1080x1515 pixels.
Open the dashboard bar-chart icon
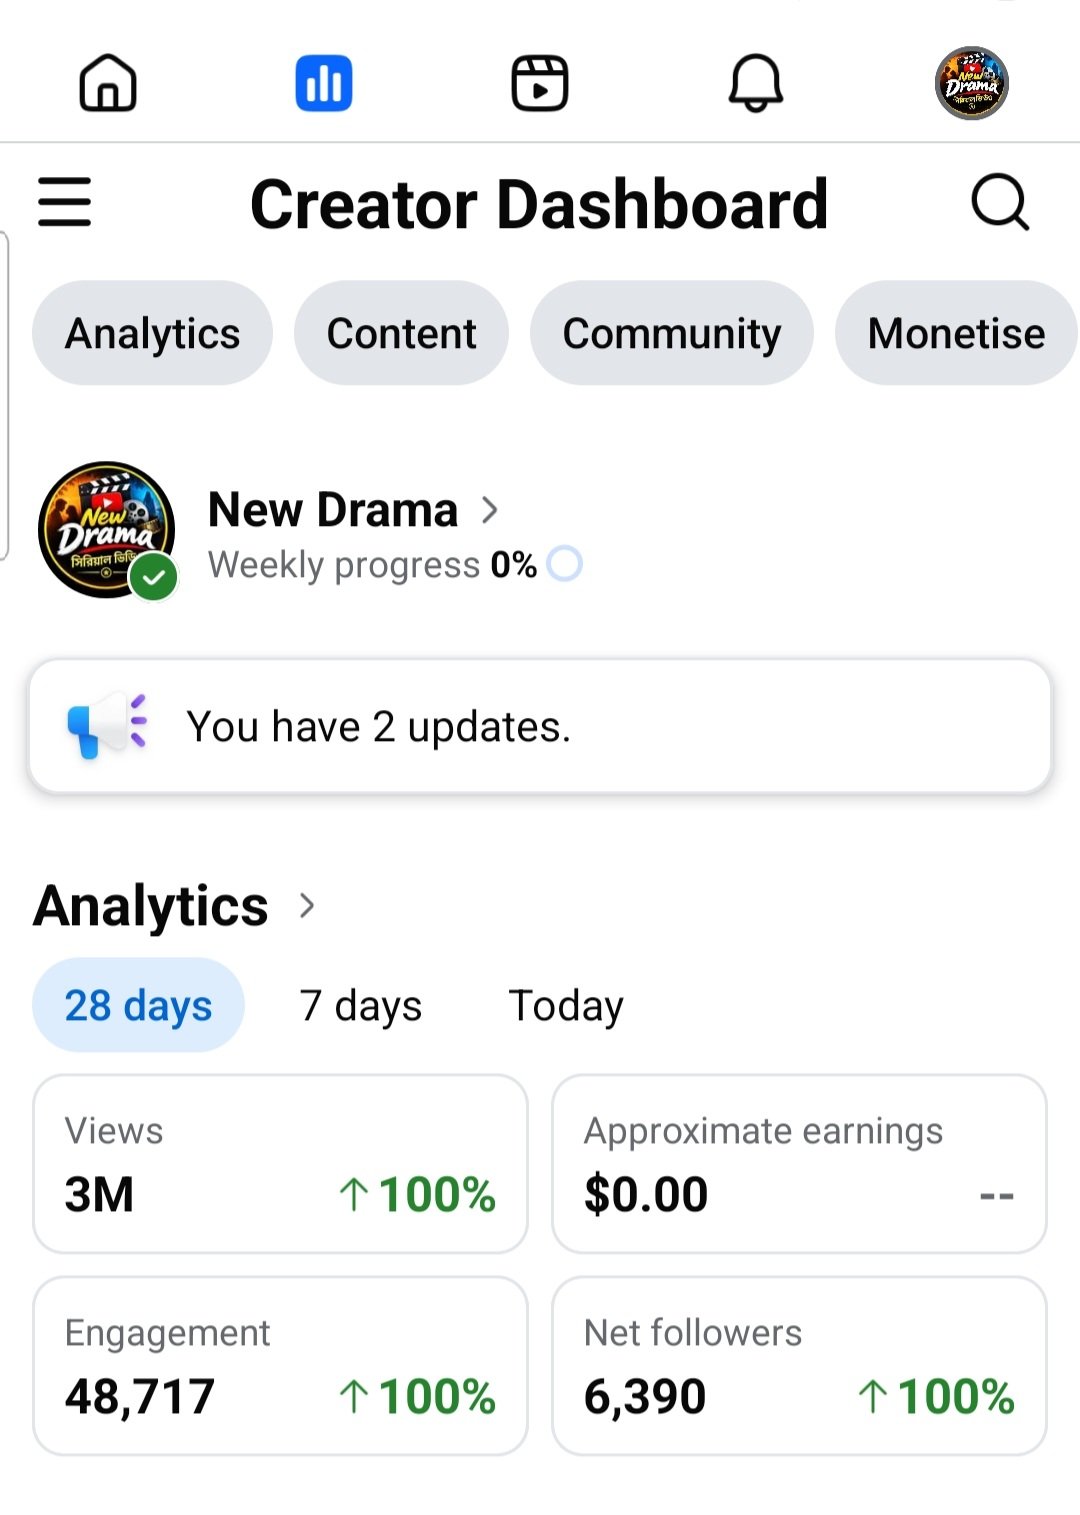coord(324,83)
